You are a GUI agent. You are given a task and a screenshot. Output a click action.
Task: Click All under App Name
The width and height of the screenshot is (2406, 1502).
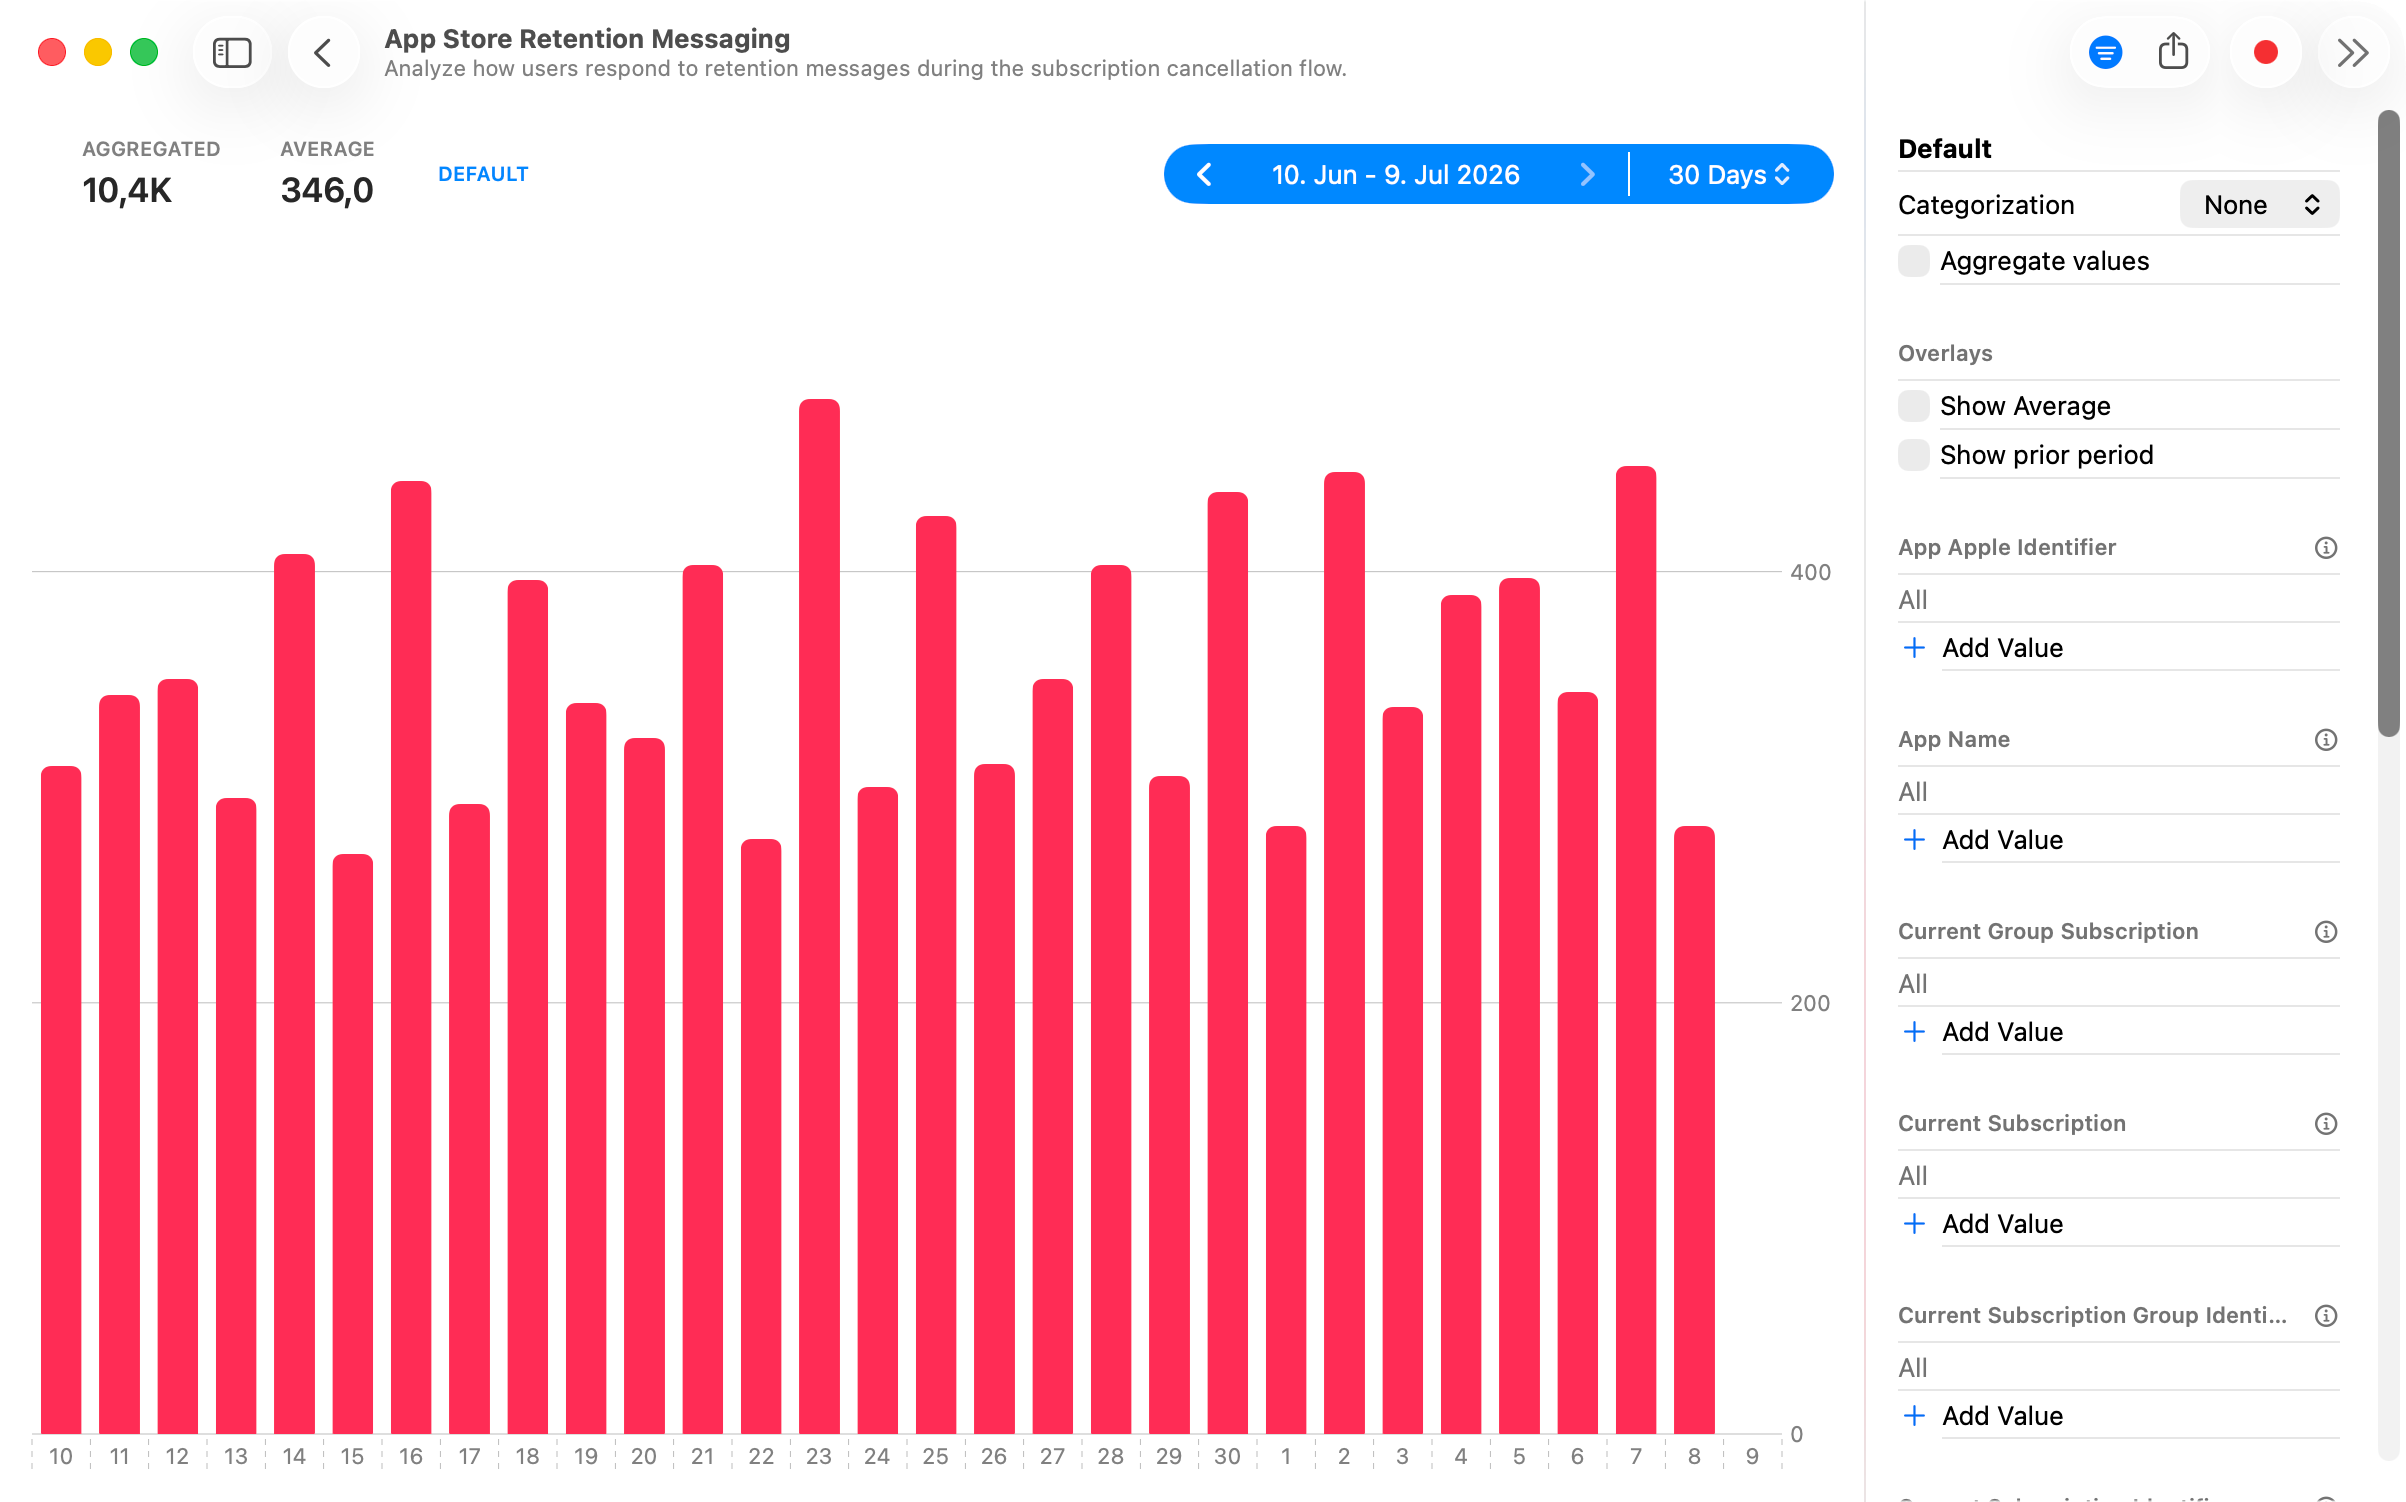click(1913, 792)
